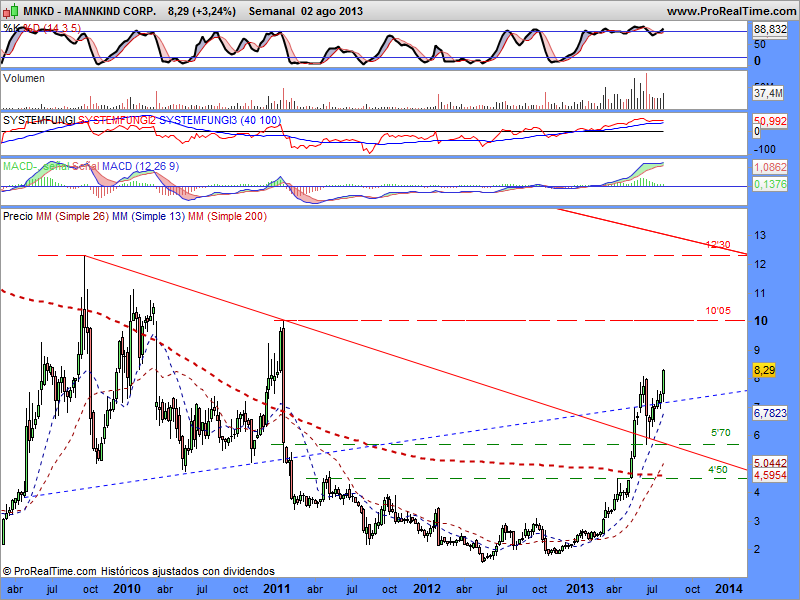Screen dimensions: 800x600
Task: Click the 2013 year label on time axis
Action: (579, 589)
